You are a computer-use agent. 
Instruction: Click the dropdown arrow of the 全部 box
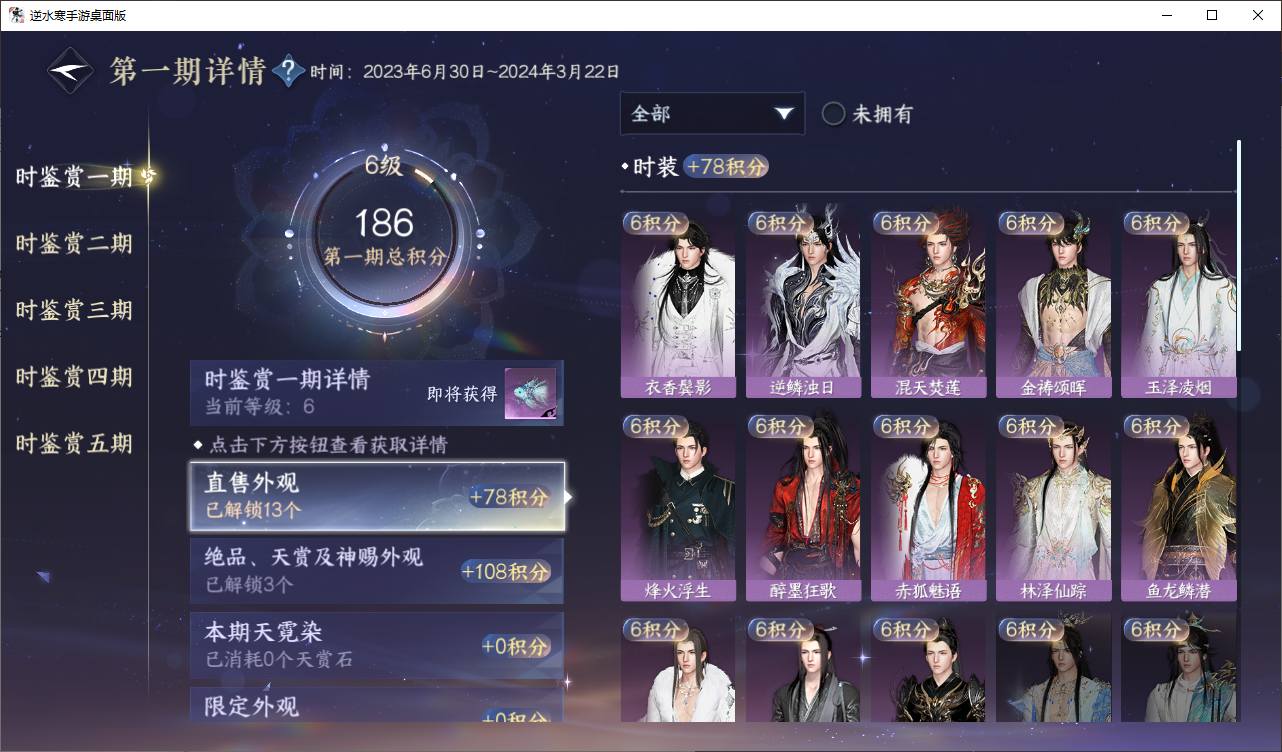(784, 114)
